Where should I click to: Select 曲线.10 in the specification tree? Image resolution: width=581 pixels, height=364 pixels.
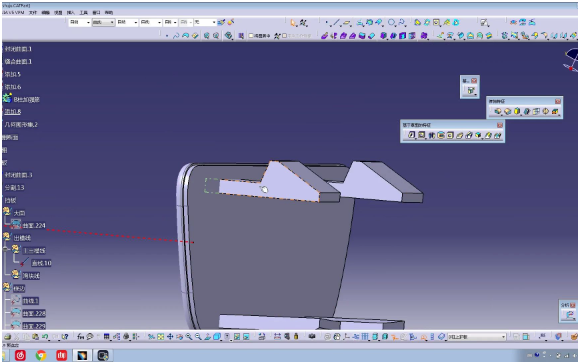(42, 263)
